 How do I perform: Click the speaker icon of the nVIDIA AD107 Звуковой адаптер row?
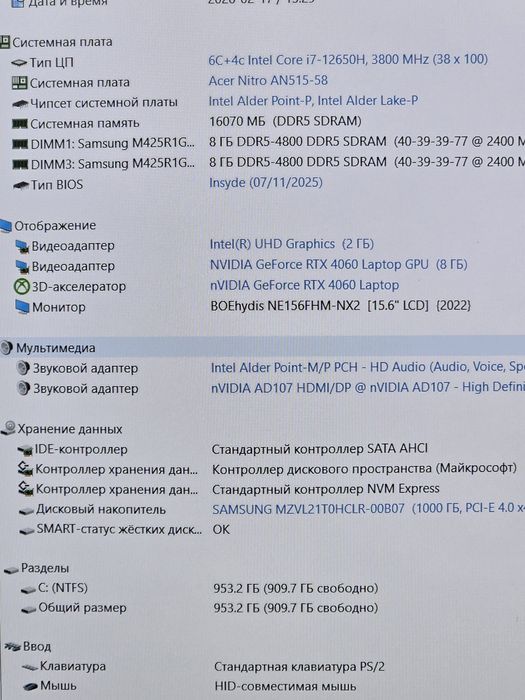coord(23,389)
